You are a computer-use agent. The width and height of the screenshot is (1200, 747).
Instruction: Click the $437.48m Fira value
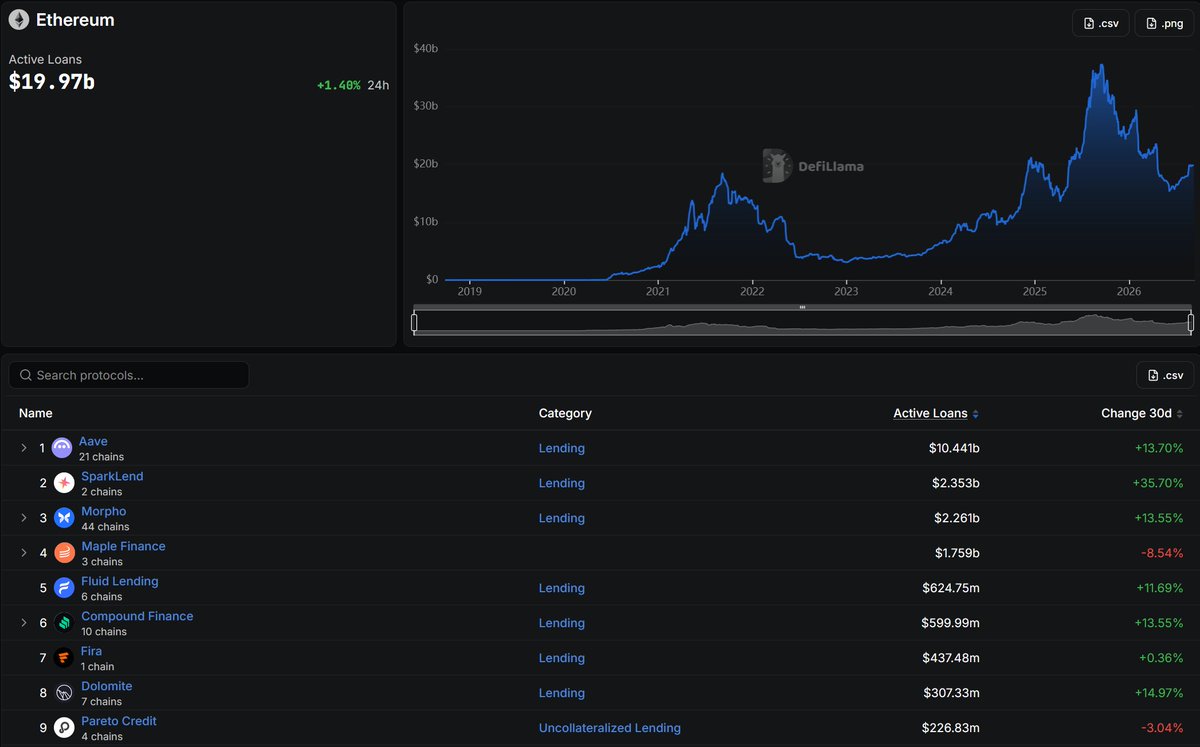(951, 658)
